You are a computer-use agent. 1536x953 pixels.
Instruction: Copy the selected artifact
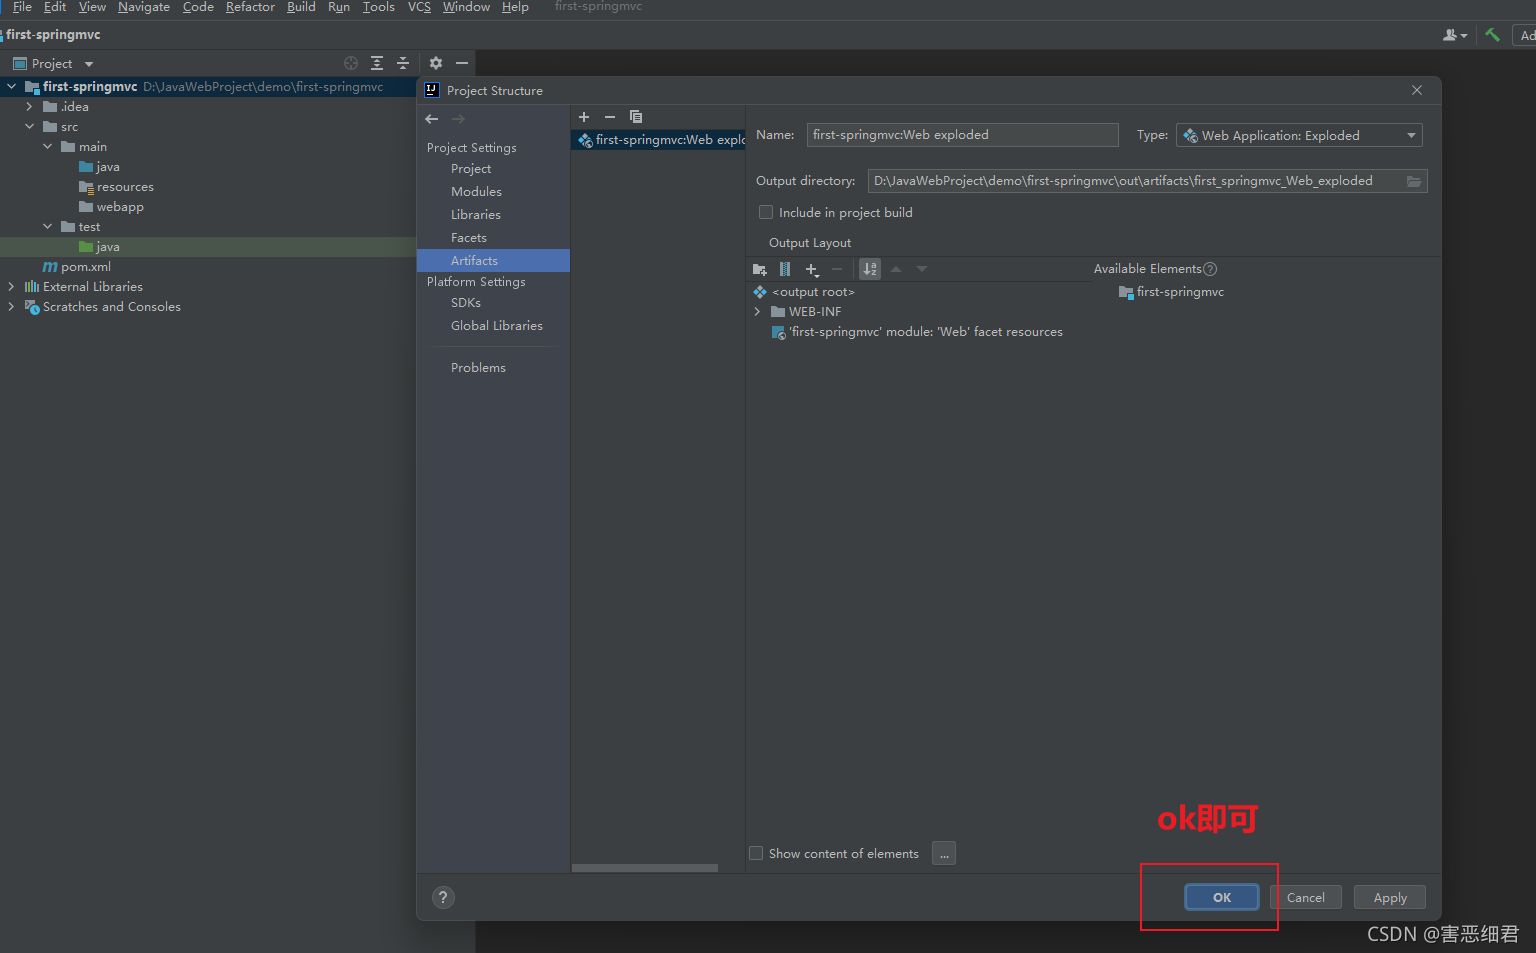pyautogui.click(x=636, y=117)
